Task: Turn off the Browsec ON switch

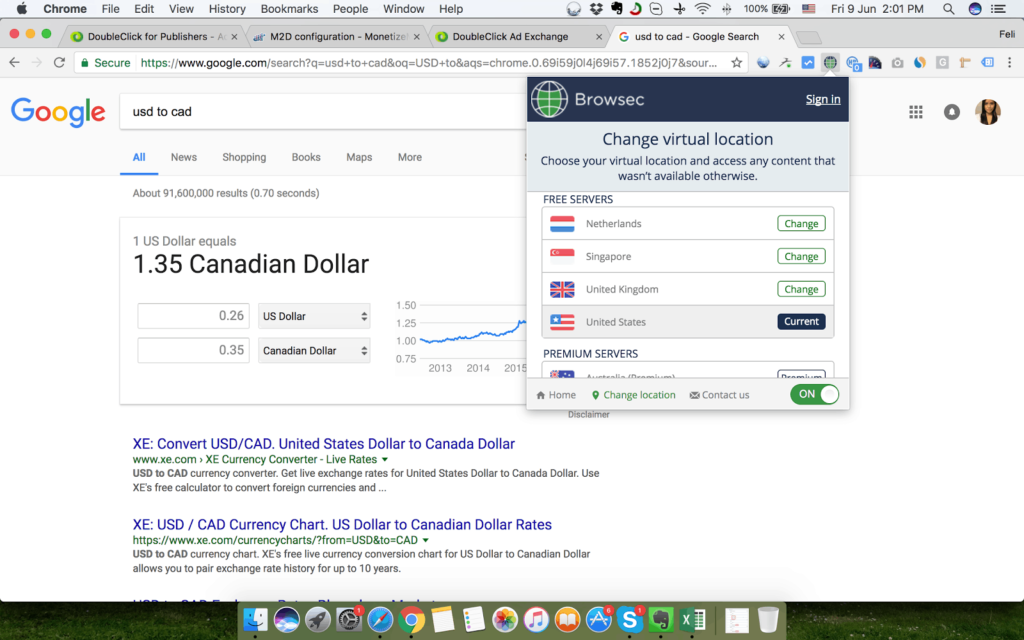Action: (815, 394)
